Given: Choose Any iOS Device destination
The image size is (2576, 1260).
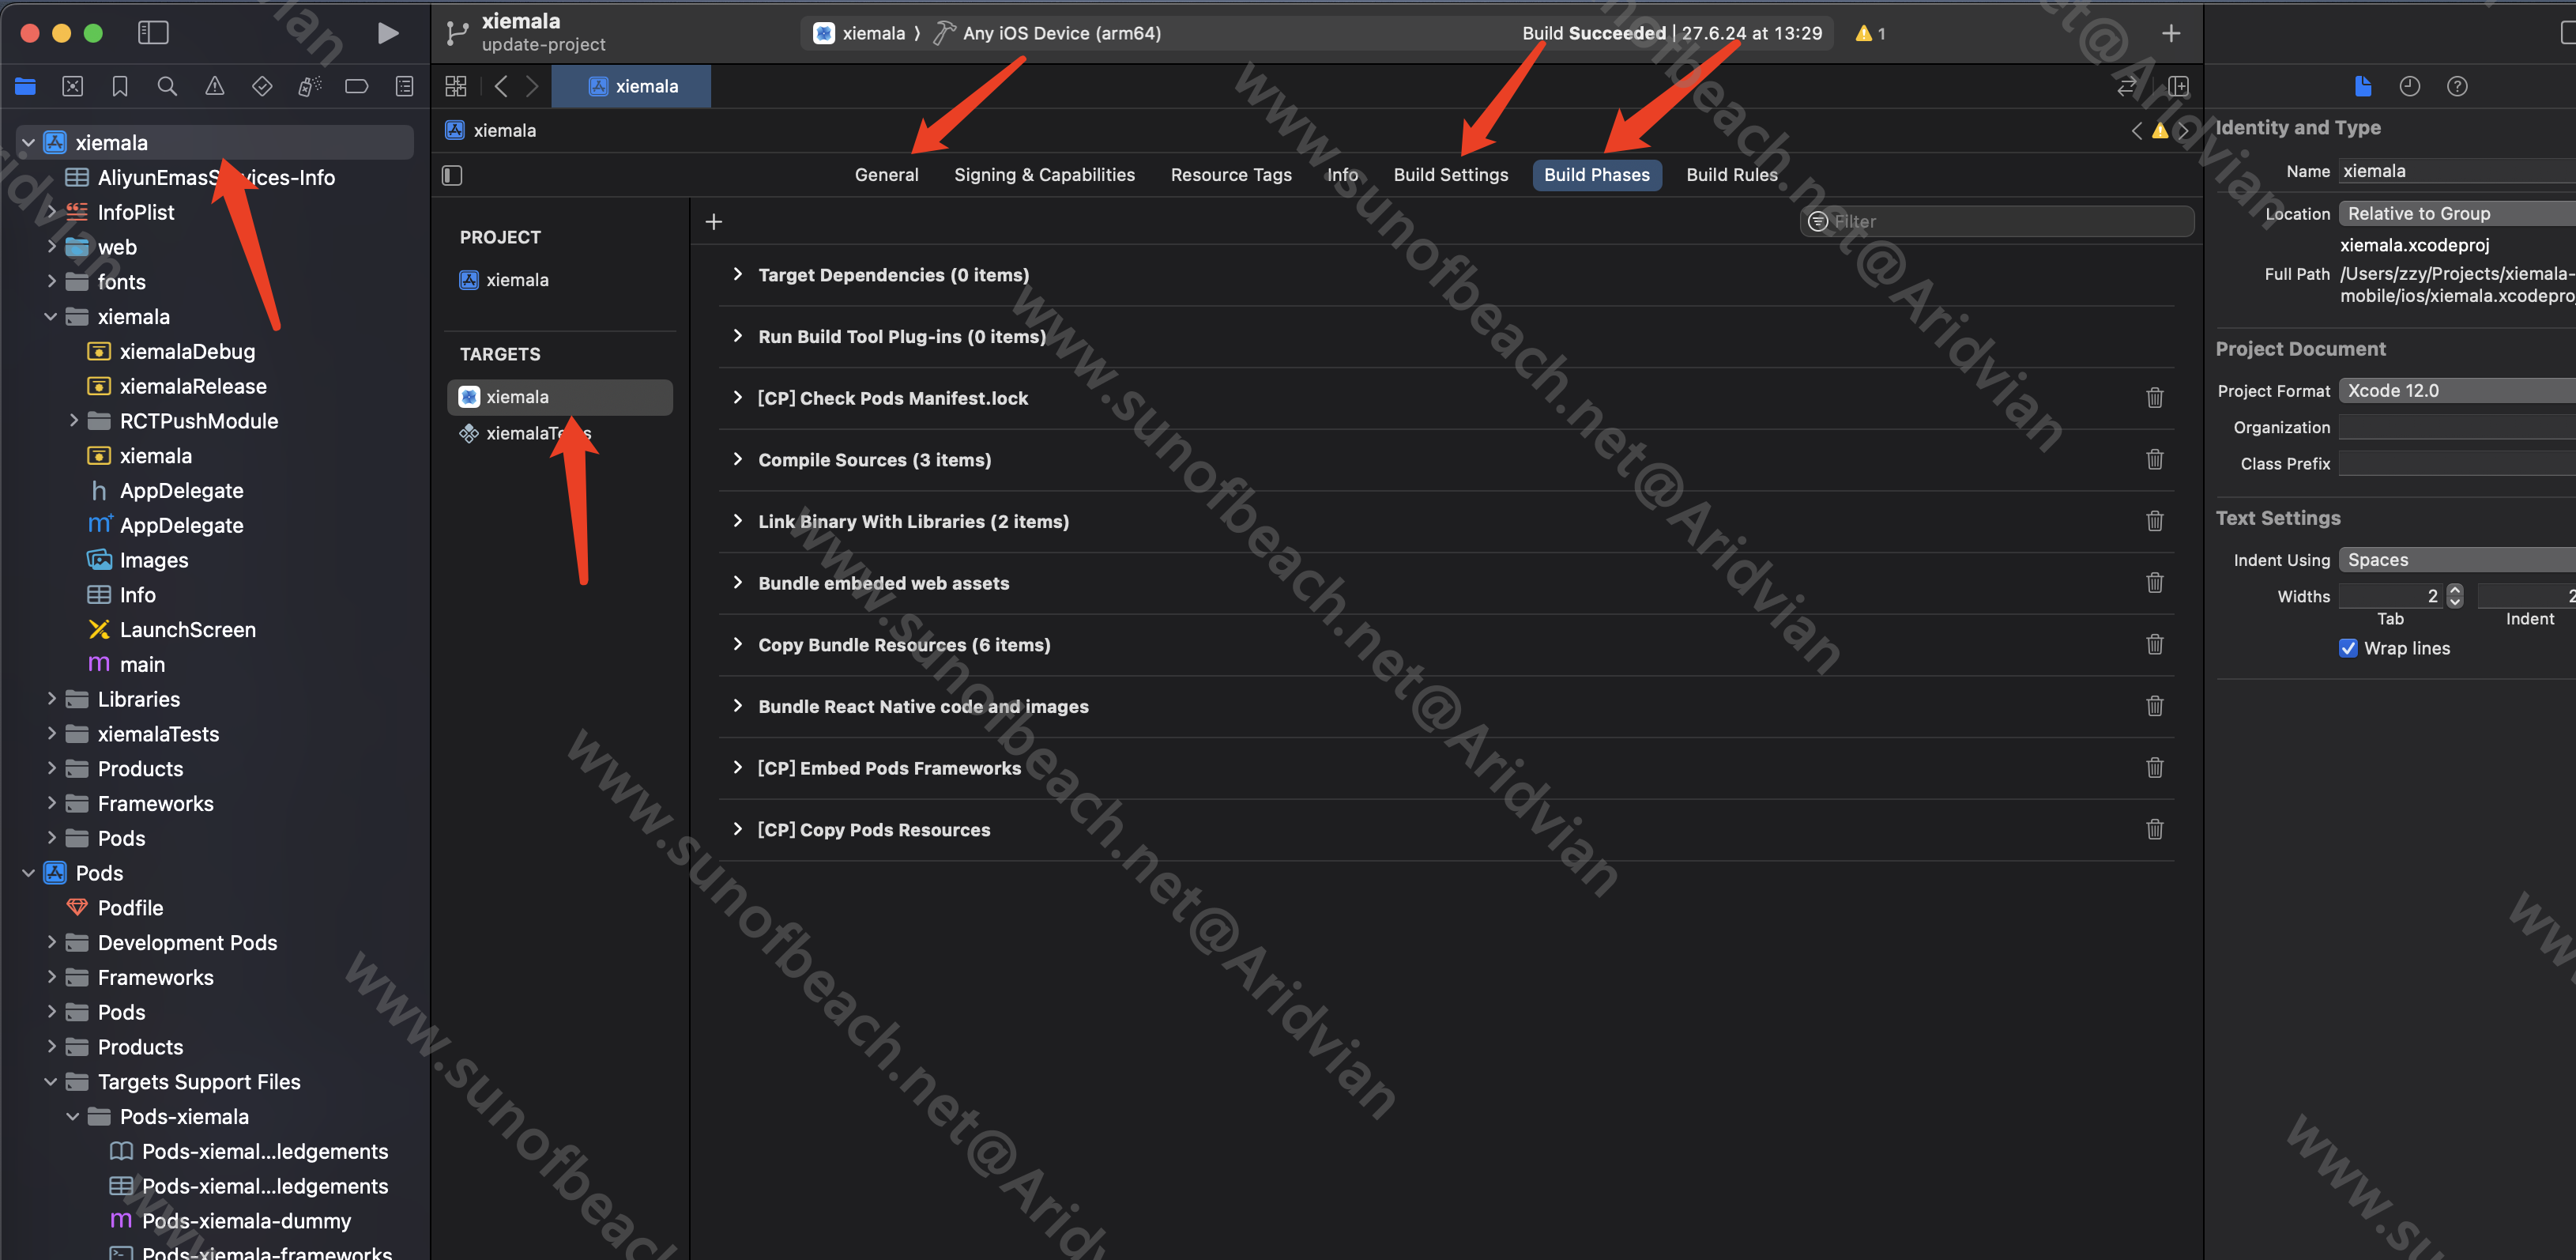Looking at the screenshot, I should pyautogui.click(x=1047, y=33).
